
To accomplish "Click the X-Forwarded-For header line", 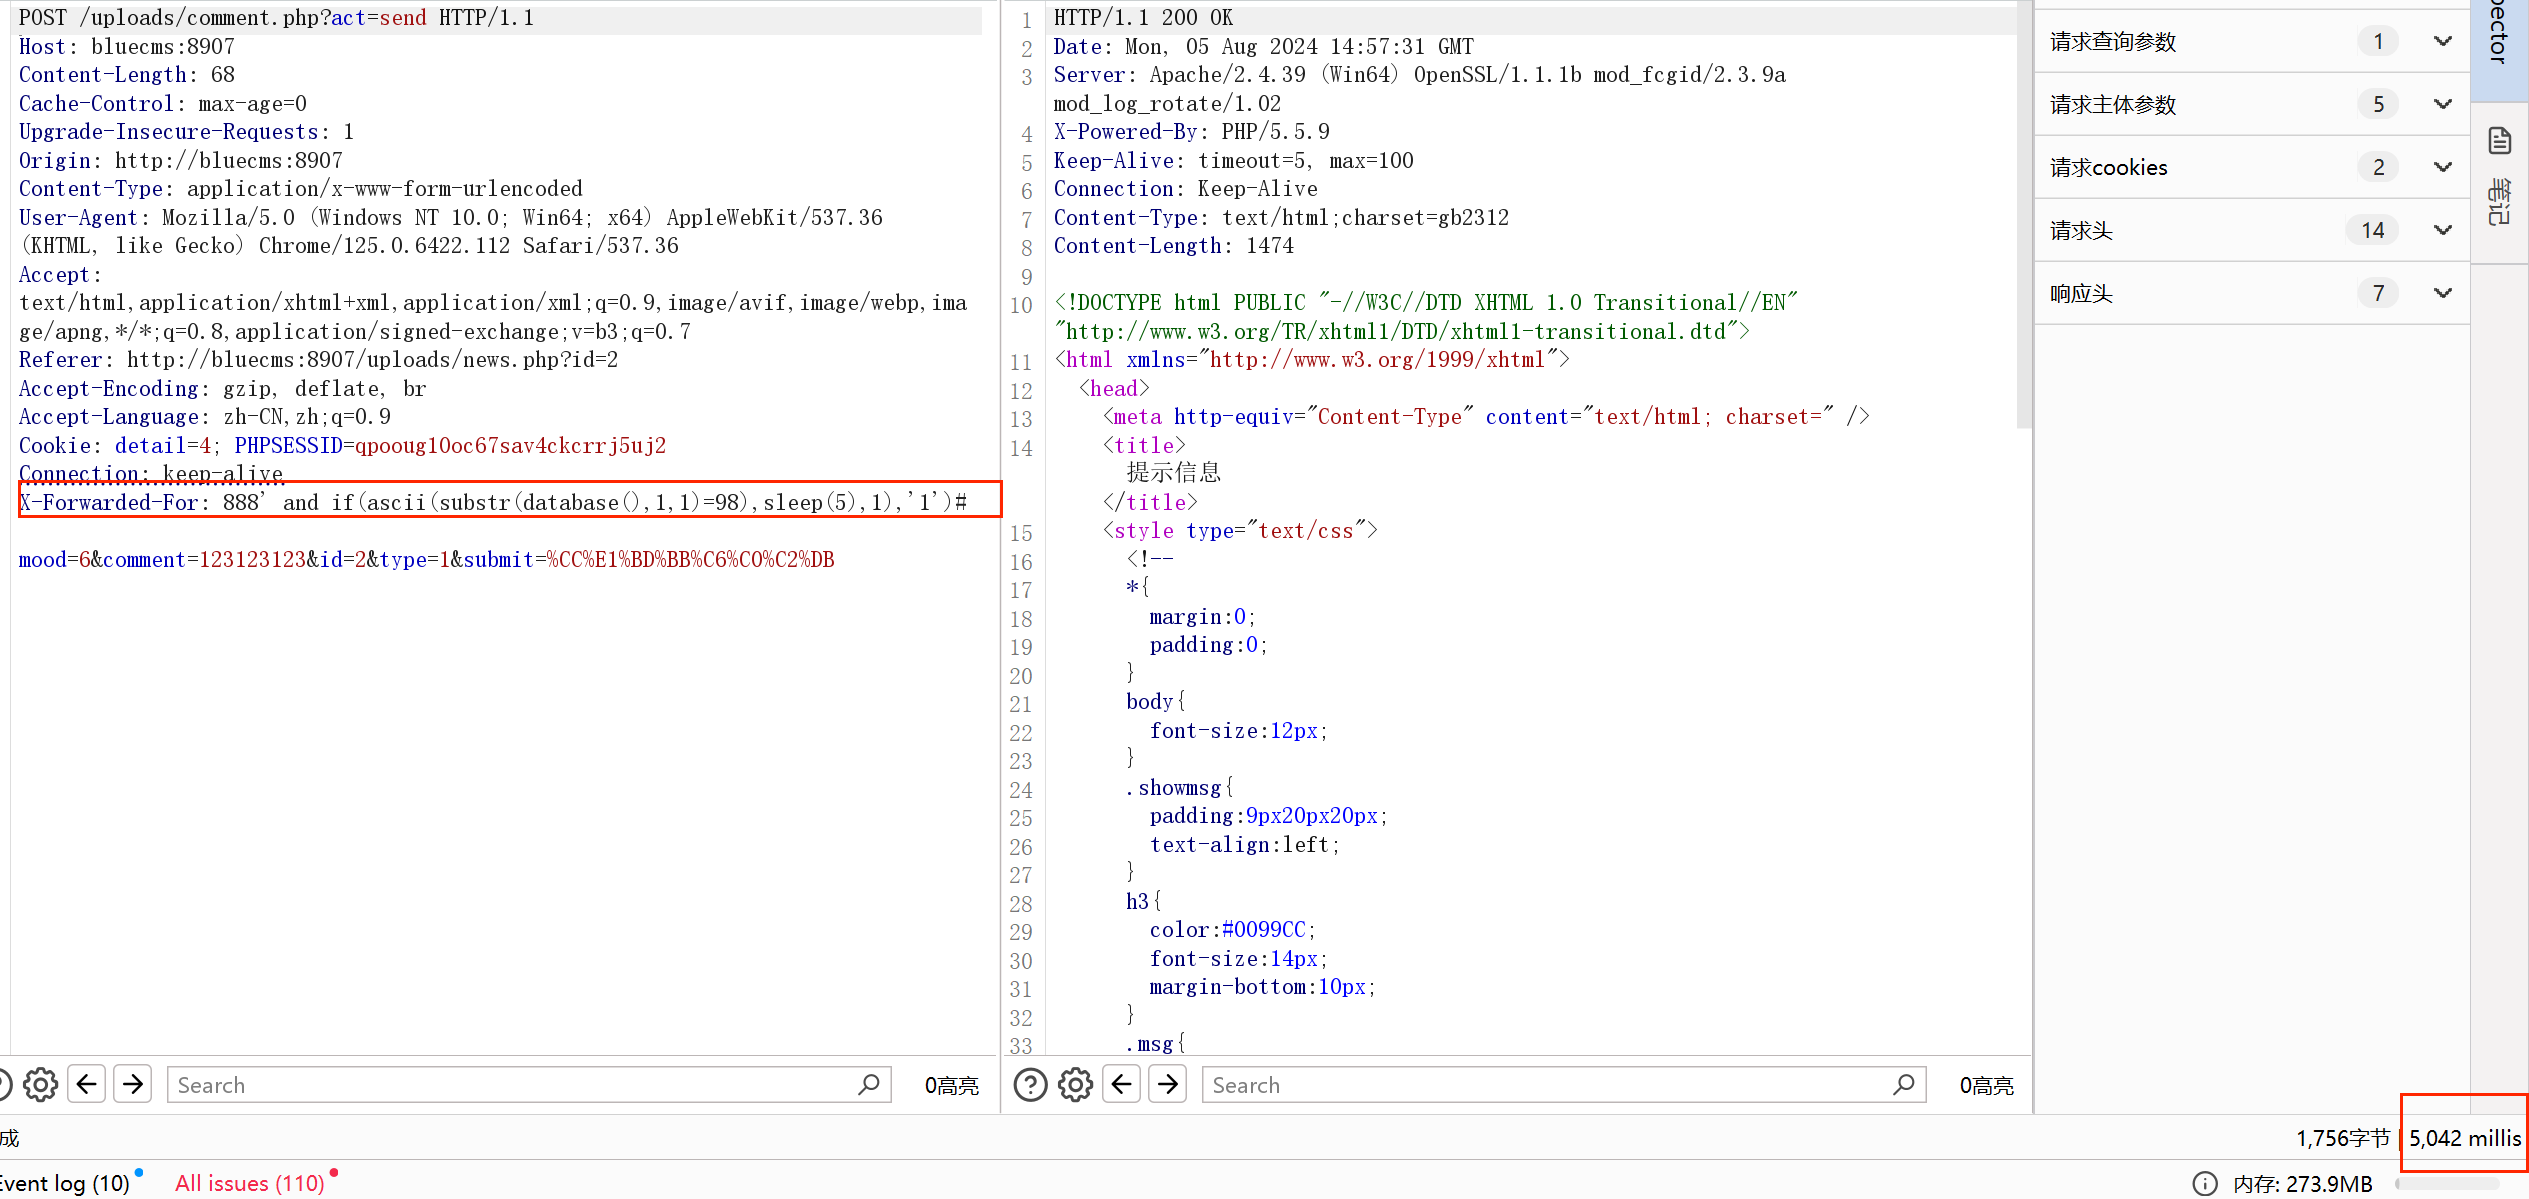I will 493,502.
